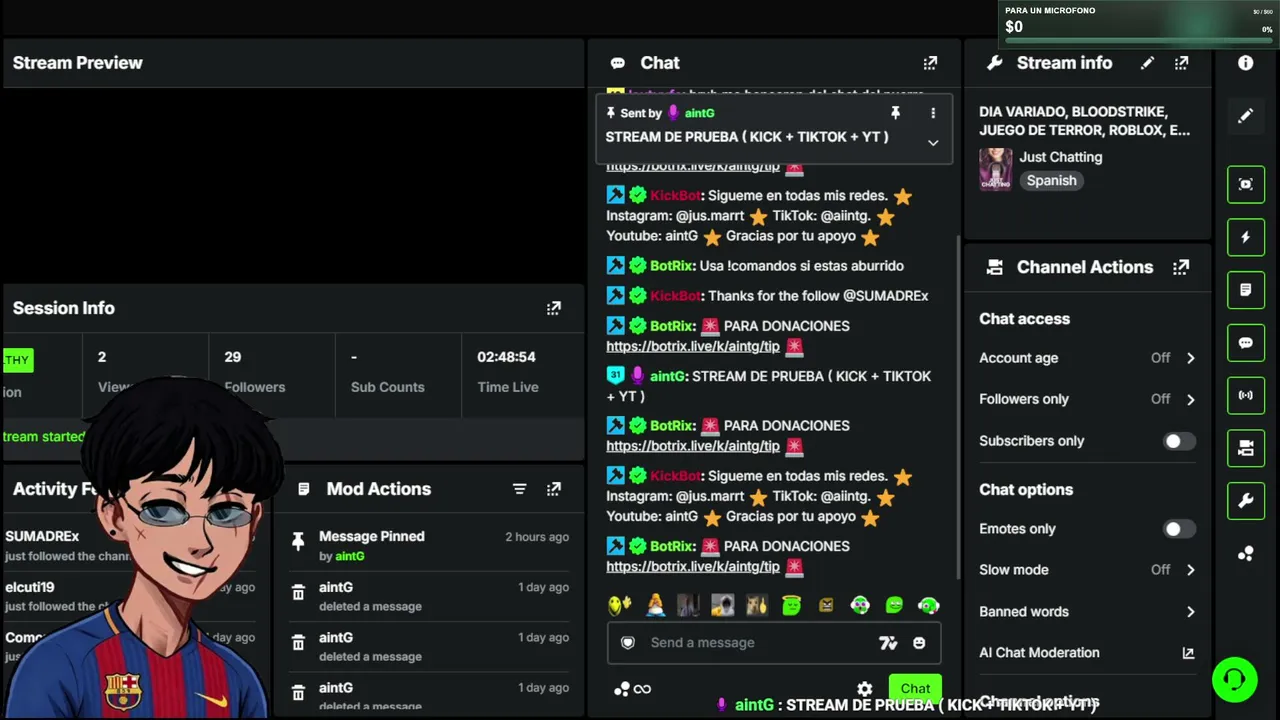Image resolution: width=1280 pixels, height=720 pixels.
Task: Select the 29 Followers count
Action: (233, 357)
